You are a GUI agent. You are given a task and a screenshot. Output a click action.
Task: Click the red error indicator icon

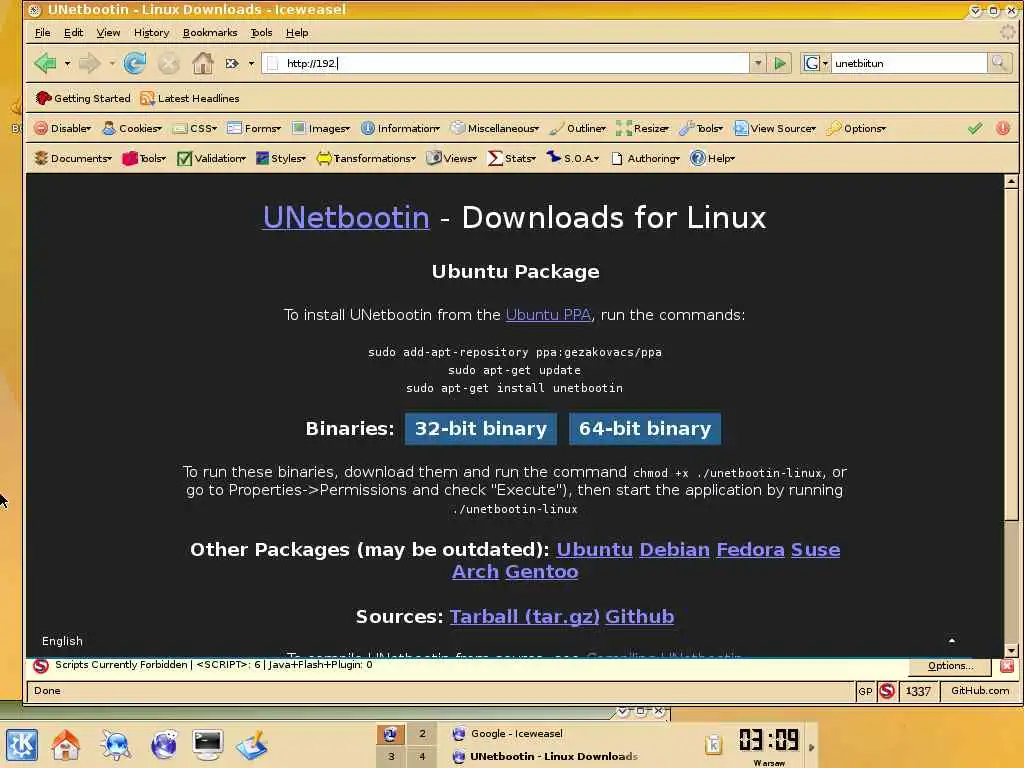(1003, 128)
